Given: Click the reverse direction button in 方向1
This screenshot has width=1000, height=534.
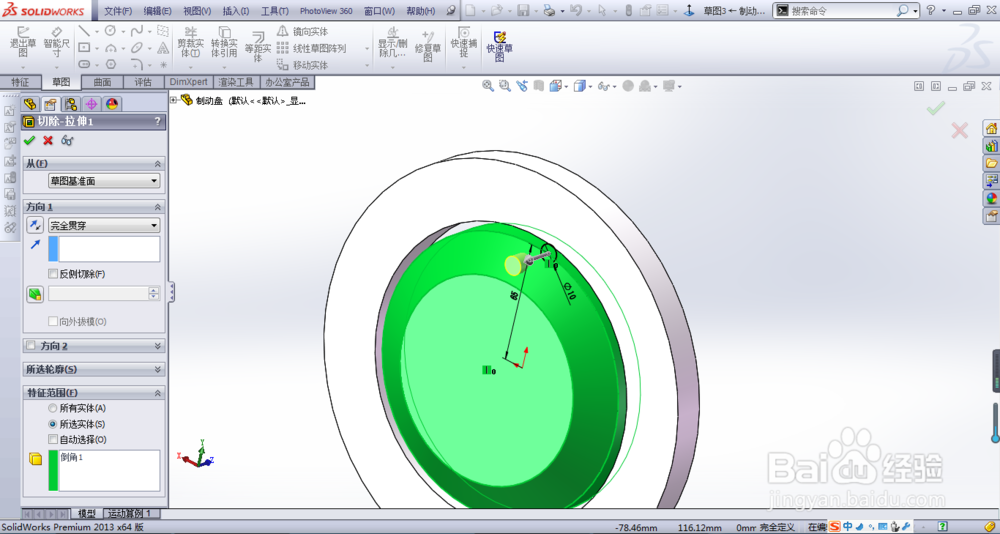Looking at the screenshot, I should click(x=35, y=225).
